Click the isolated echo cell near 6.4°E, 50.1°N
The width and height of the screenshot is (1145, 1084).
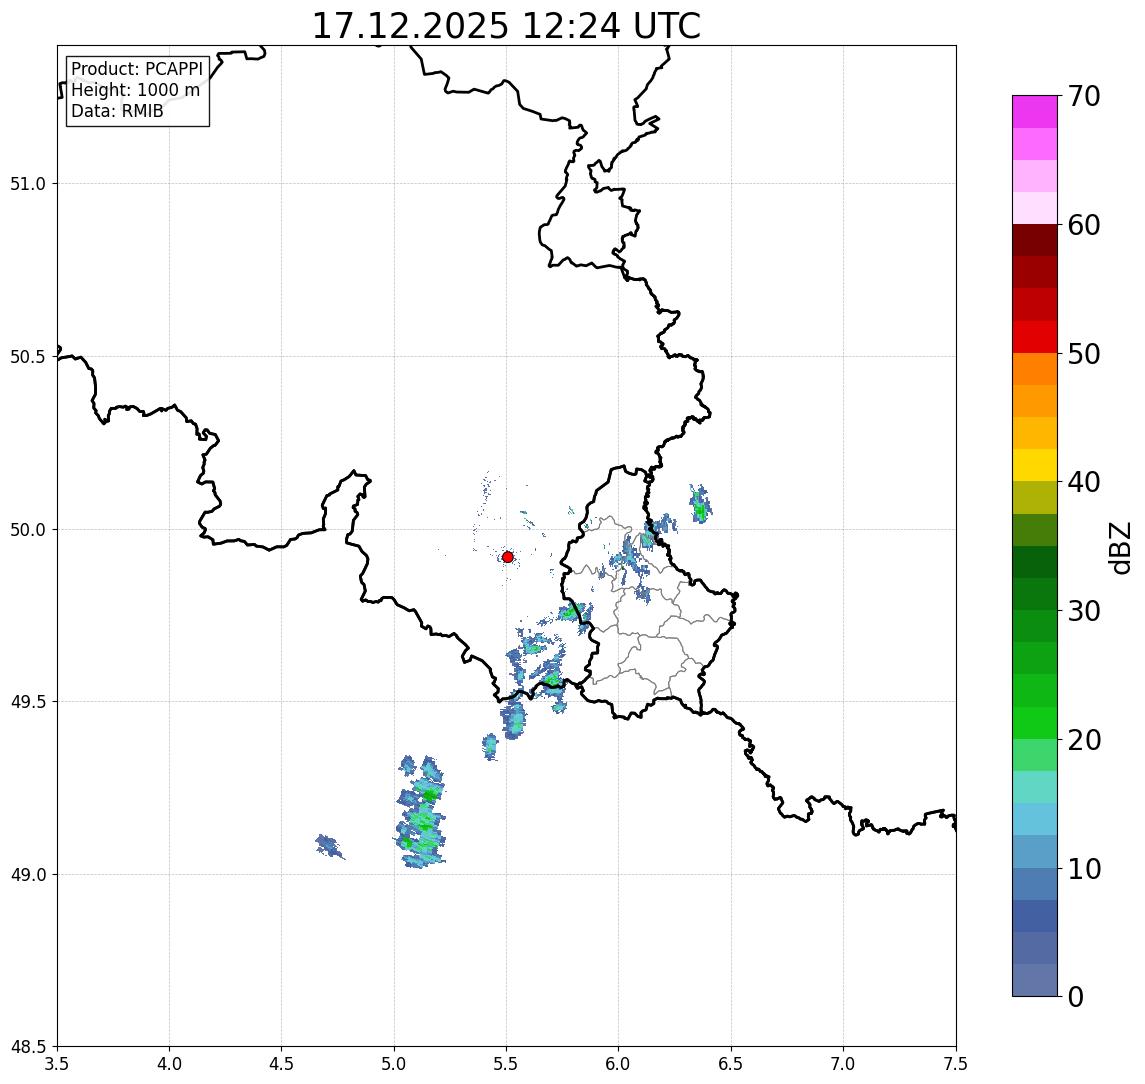point(700,503)
